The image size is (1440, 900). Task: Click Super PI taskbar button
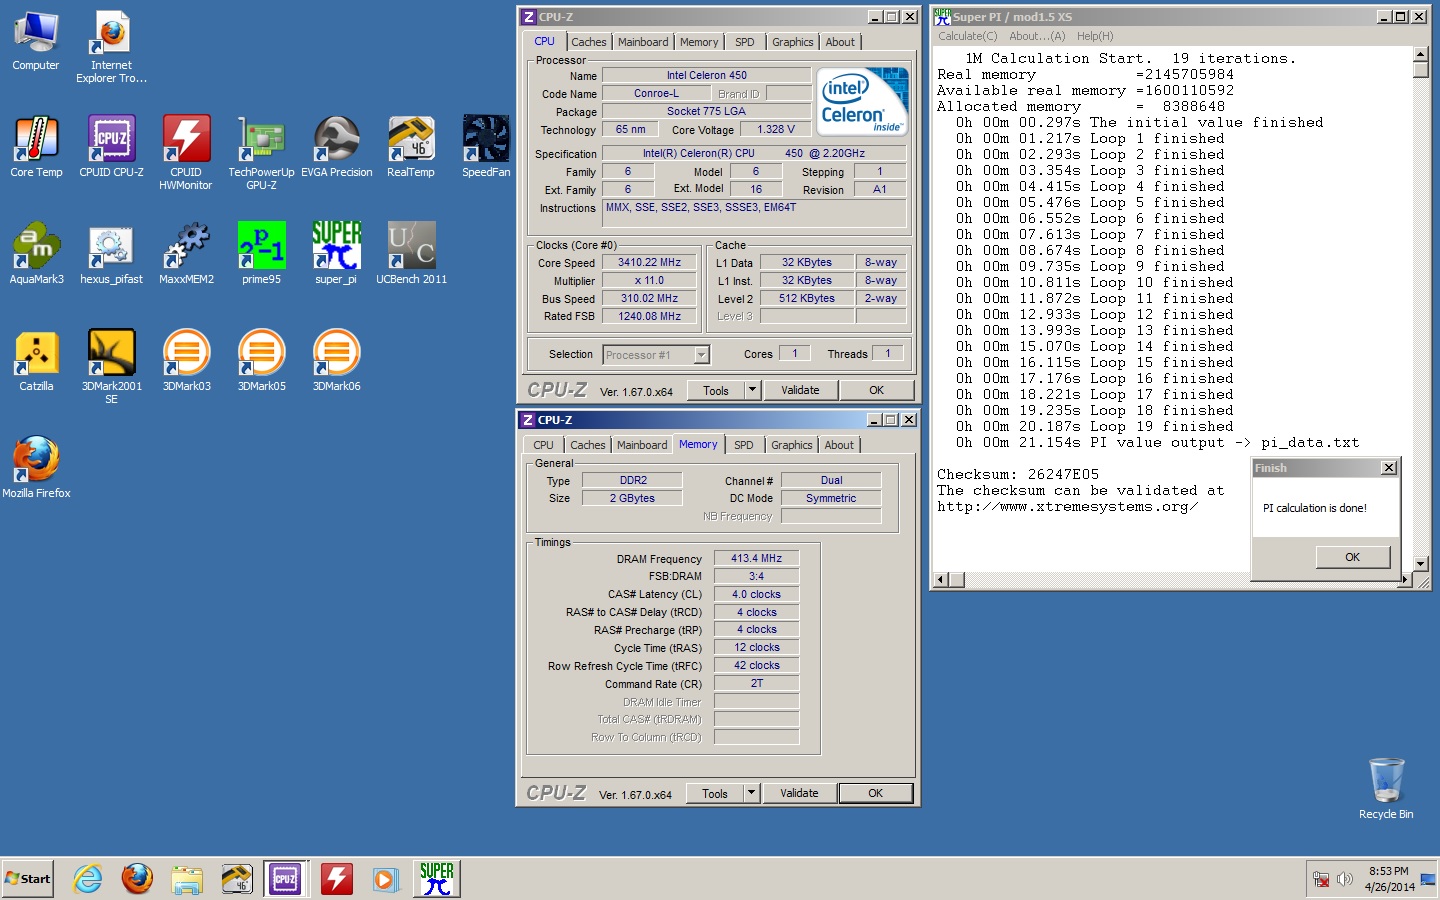436,879
